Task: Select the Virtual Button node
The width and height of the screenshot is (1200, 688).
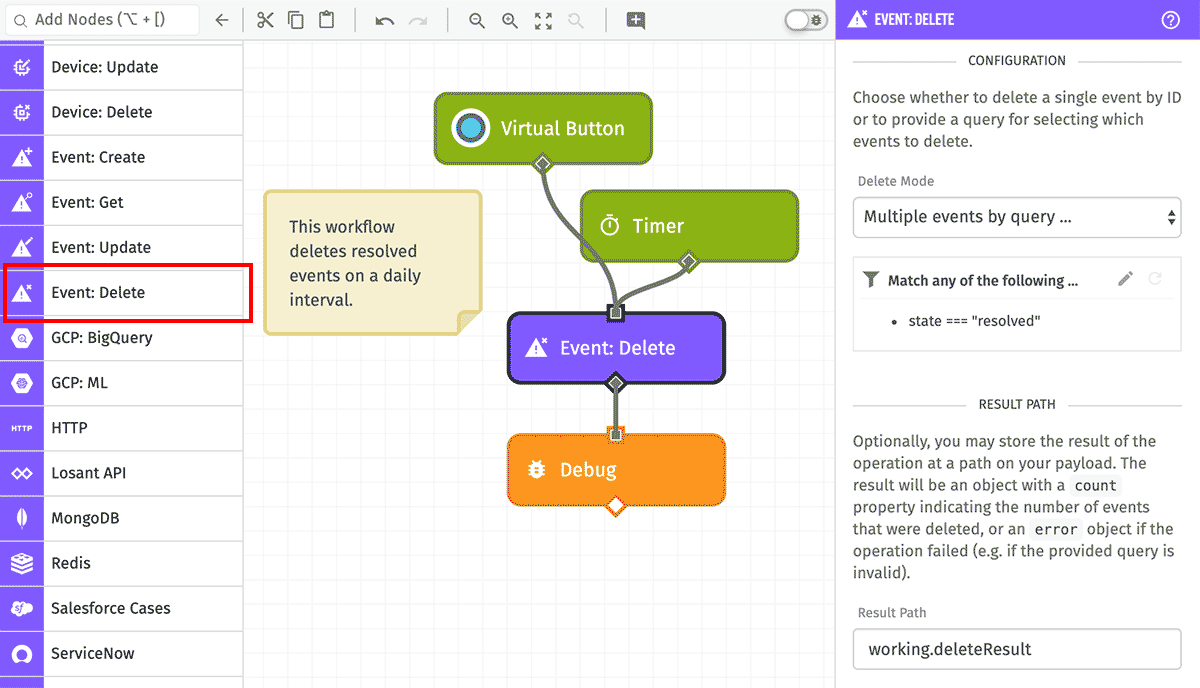Action: click(543, 128)
